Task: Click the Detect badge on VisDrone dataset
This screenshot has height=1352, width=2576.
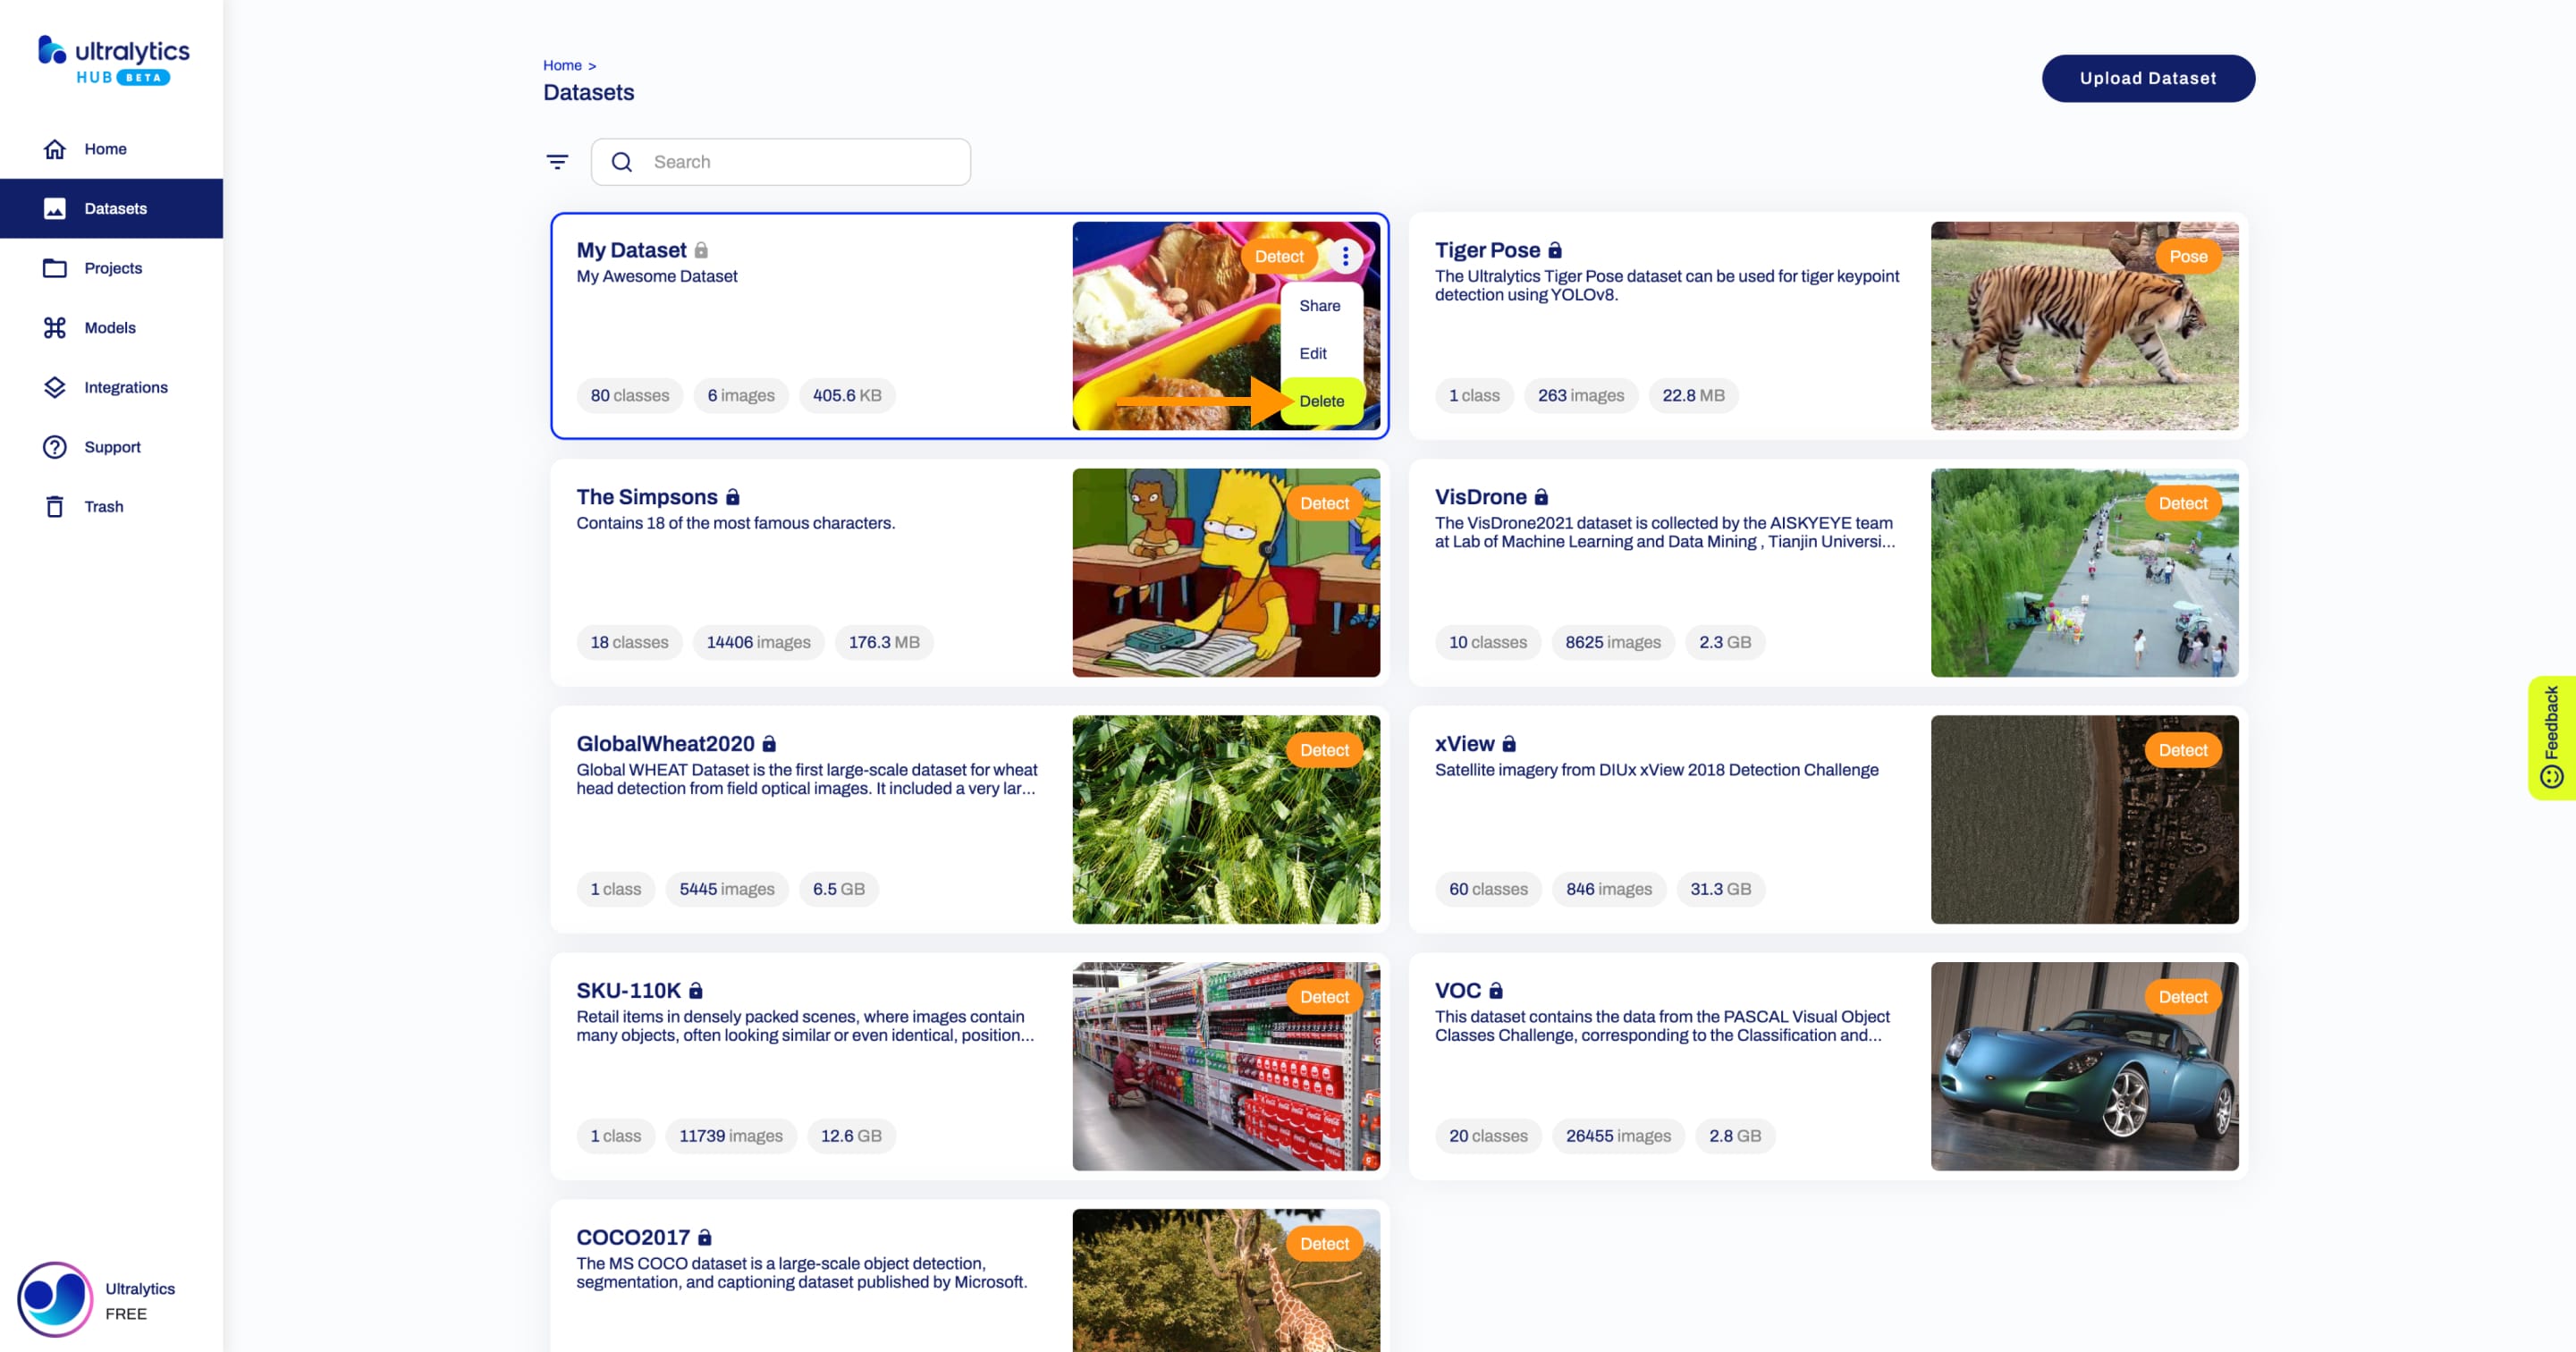Action: (x=2183, y=503)
